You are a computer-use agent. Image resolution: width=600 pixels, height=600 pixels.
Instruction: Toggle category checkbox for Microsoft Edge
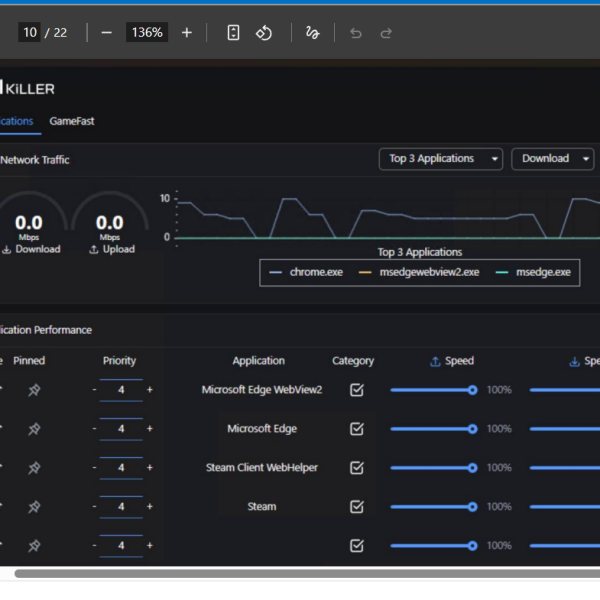357,429
